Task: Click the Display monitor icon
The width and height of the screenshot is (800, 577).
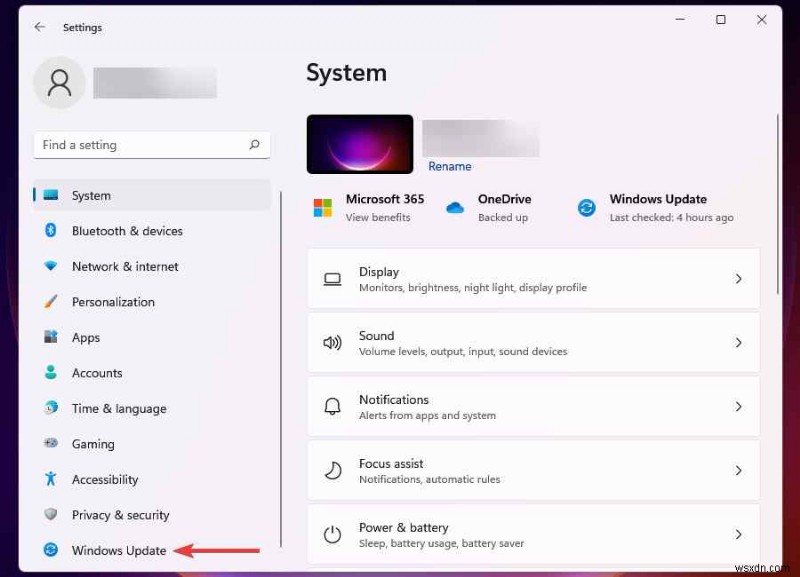Action: pyautogui.click(x=333, y=279)
